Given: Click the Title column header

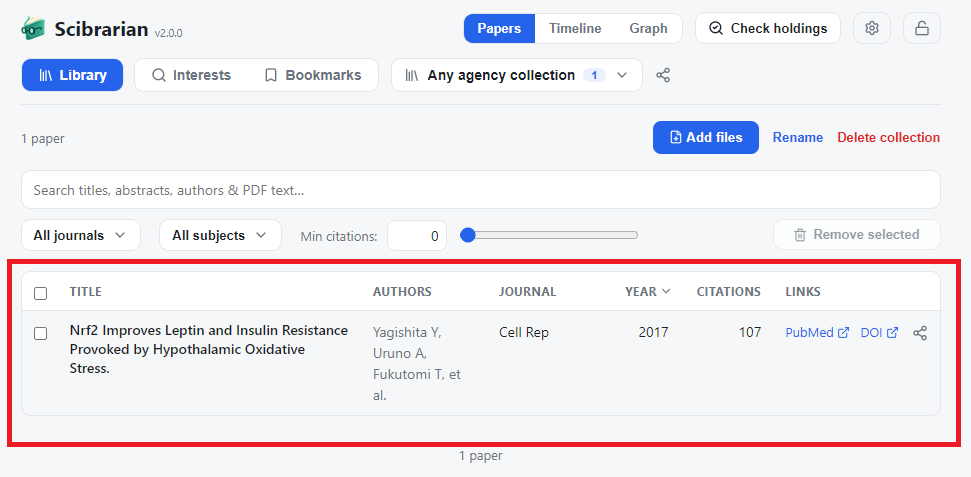Looking at the screenshot, I should tap(85, 291).
